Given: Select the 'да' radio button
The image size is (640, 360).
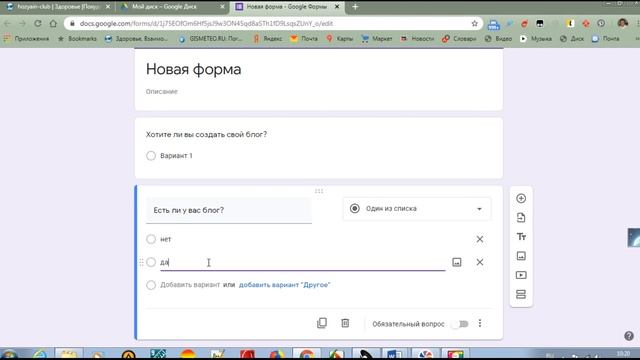Looking at the screenshot, I should click(x=151, y=262).
